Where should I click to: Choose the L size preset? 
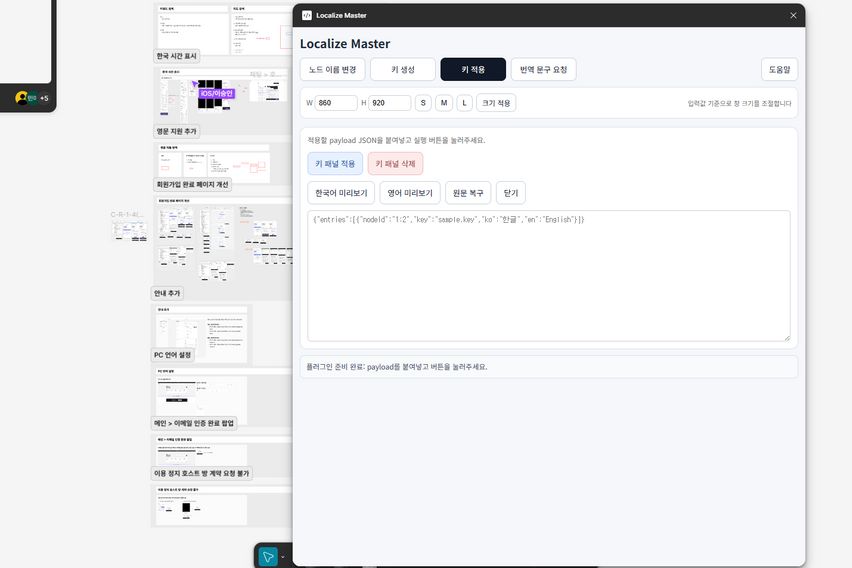pos(465,103)
